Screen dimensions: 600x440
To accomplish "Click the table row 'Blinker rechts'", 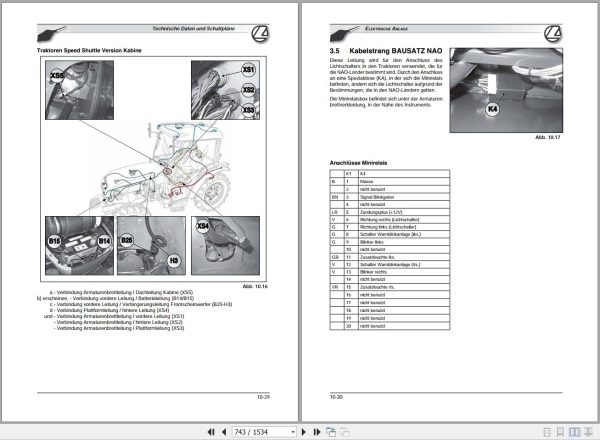I will [x=390, y=272].
